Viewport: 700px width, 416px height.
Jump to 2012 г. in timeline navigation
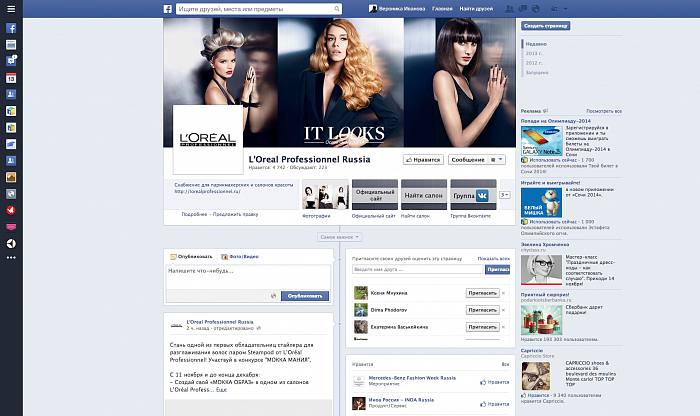[x=534, y=63]
